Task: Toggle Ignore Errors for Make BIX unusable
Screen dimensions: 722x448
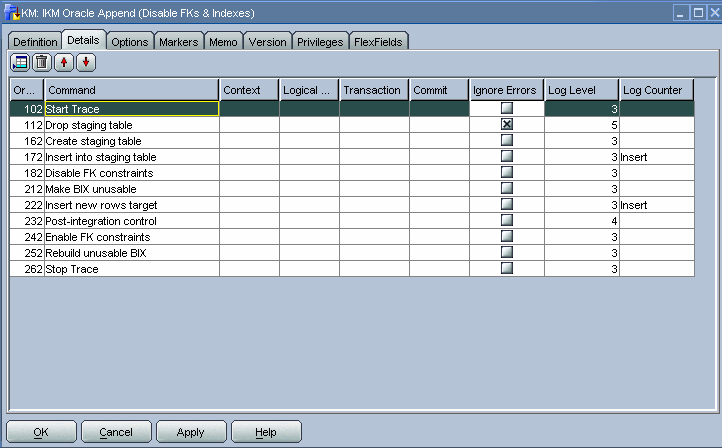Action: [507, 188]
